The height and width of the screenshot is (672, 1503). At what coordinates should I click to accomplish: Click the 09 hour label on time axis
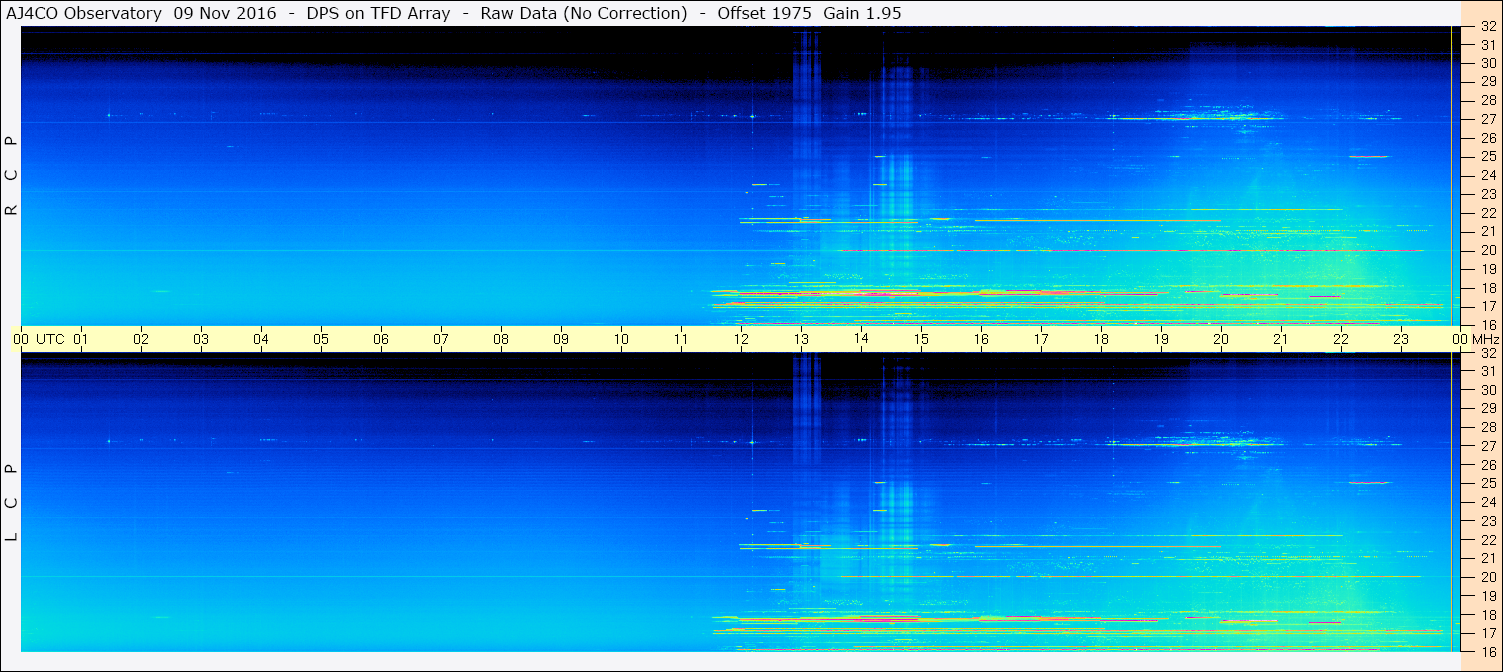(561, 339)
